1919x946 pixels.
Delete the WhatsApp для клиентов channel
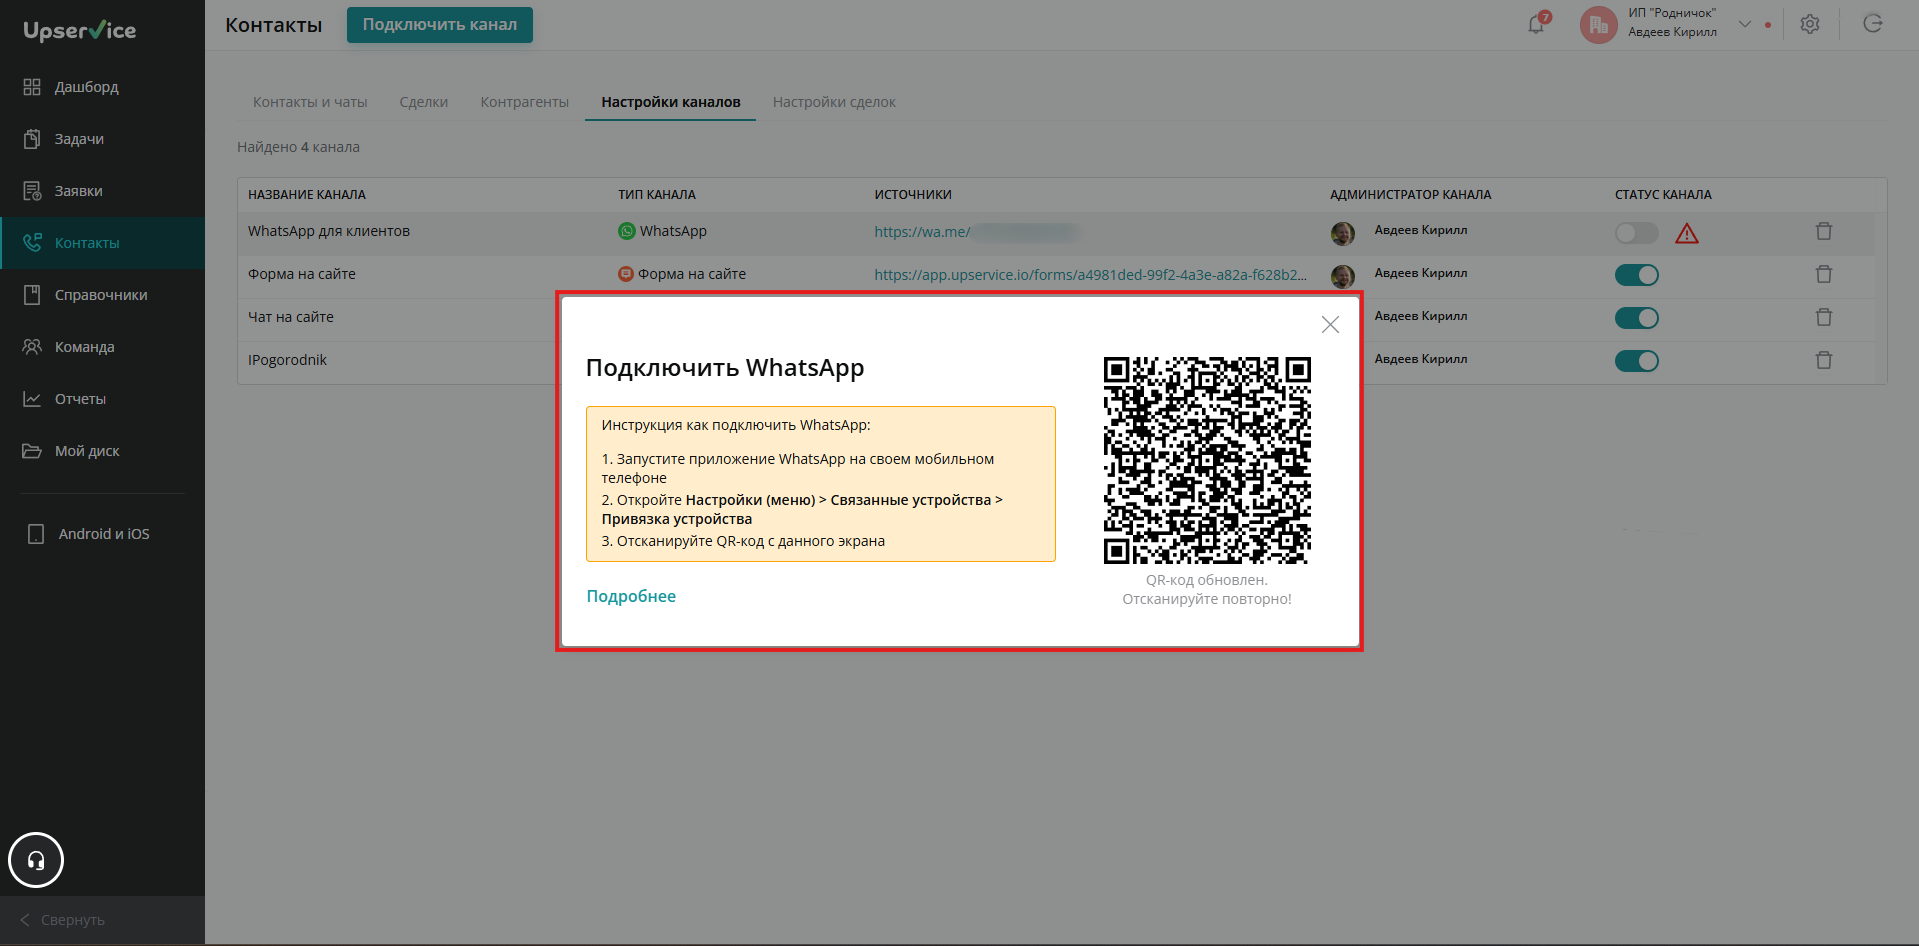1824,231
